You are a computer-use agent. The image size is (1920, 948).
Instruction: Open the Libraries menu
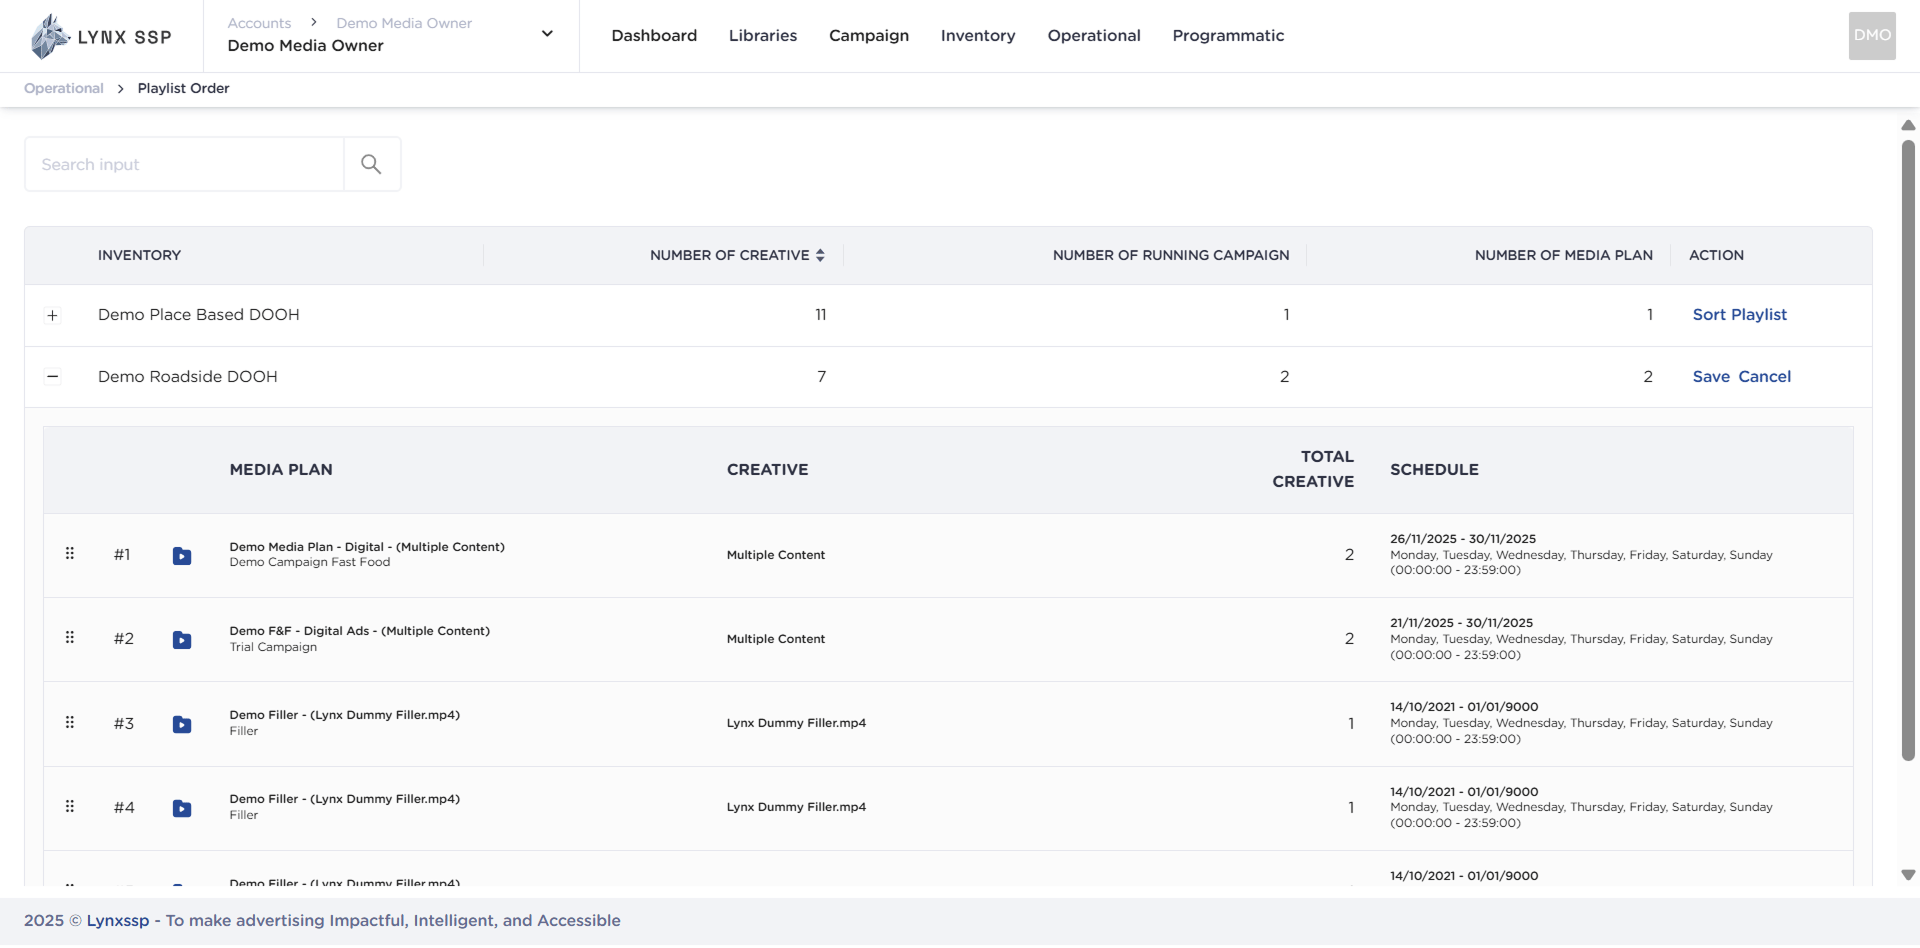[763, 36]
